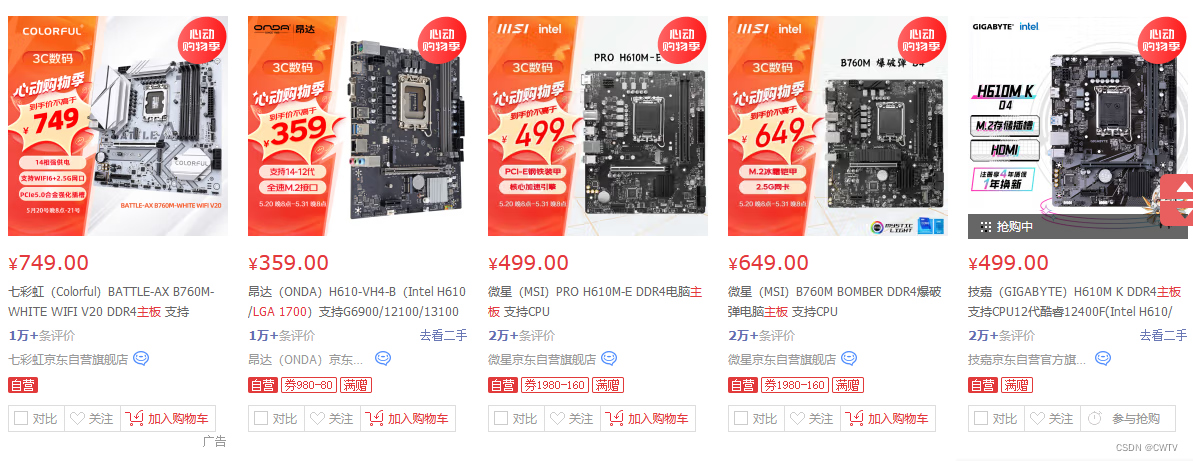Check the 对比 box for MSI PRO H610M-E
This screenshot has width=1193, height=461.
(x=501, y=418)
